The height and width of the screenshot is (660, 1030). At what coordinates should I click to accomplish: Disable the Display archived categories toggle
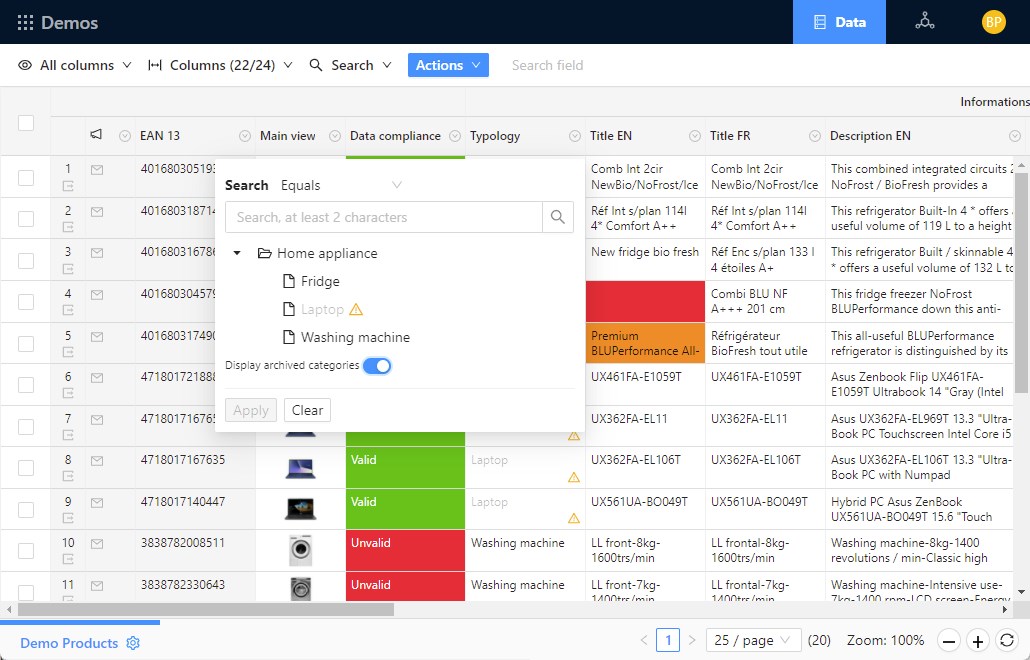[x=378, y=366]
